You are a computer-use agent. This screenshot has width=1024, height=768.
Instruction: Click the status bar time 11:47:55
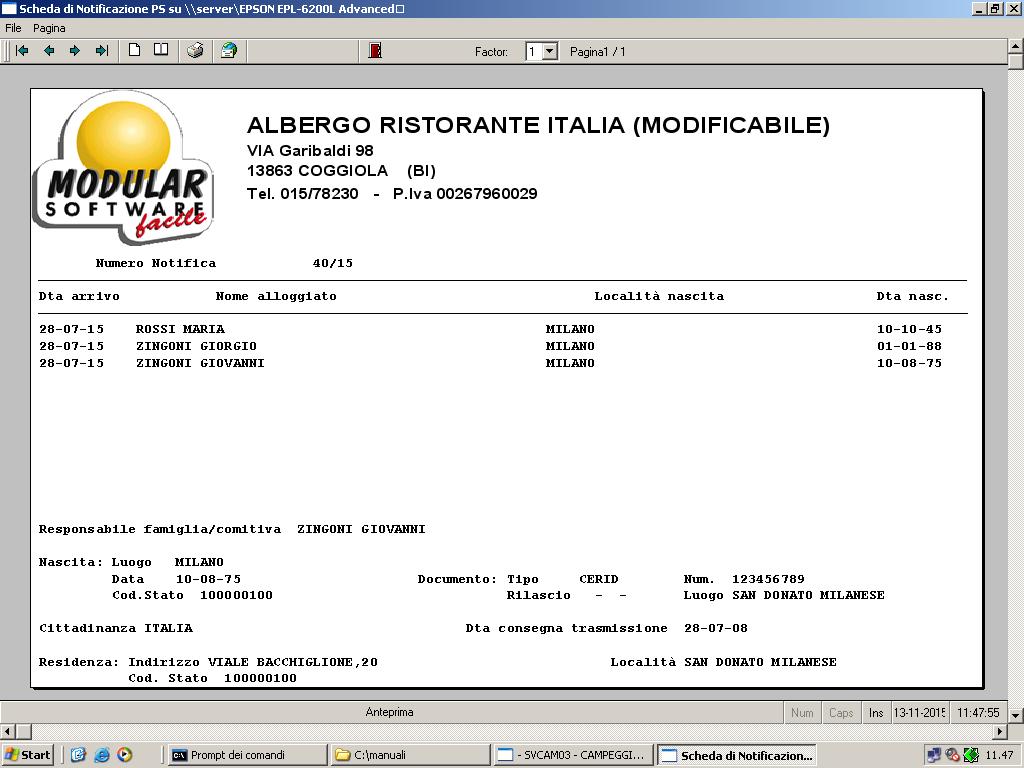[978, 712]
